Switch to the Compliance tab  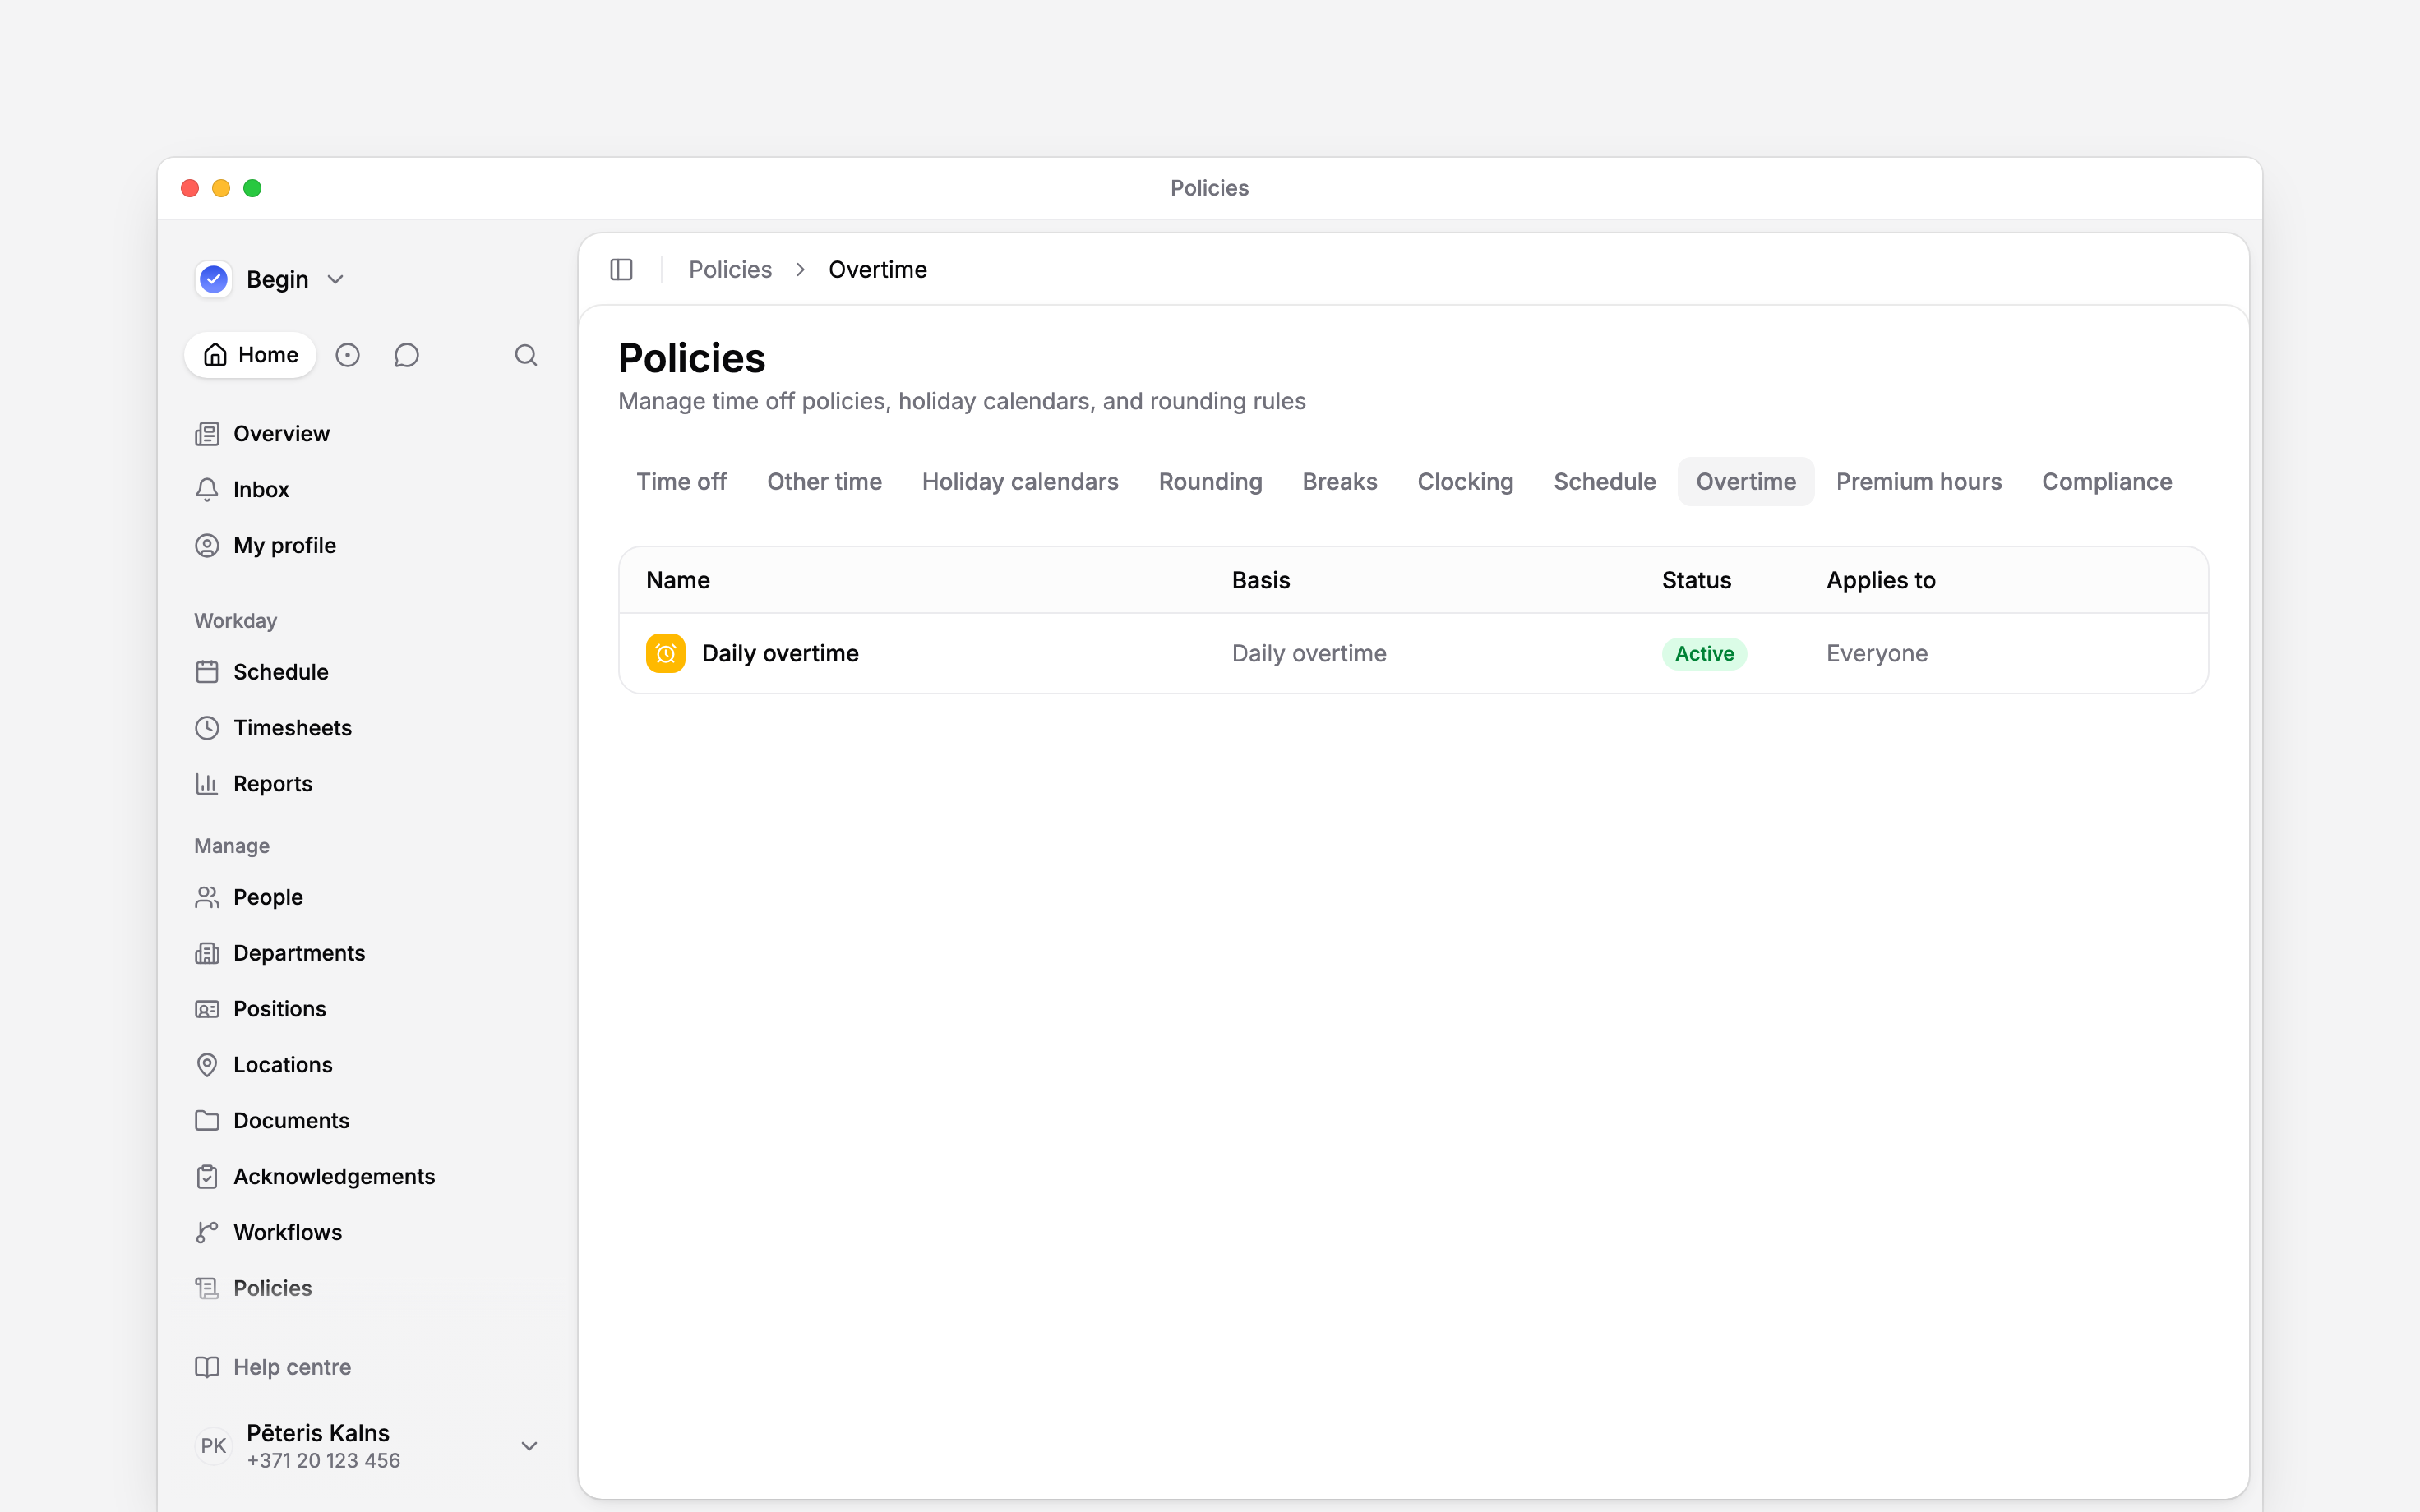2107,482
